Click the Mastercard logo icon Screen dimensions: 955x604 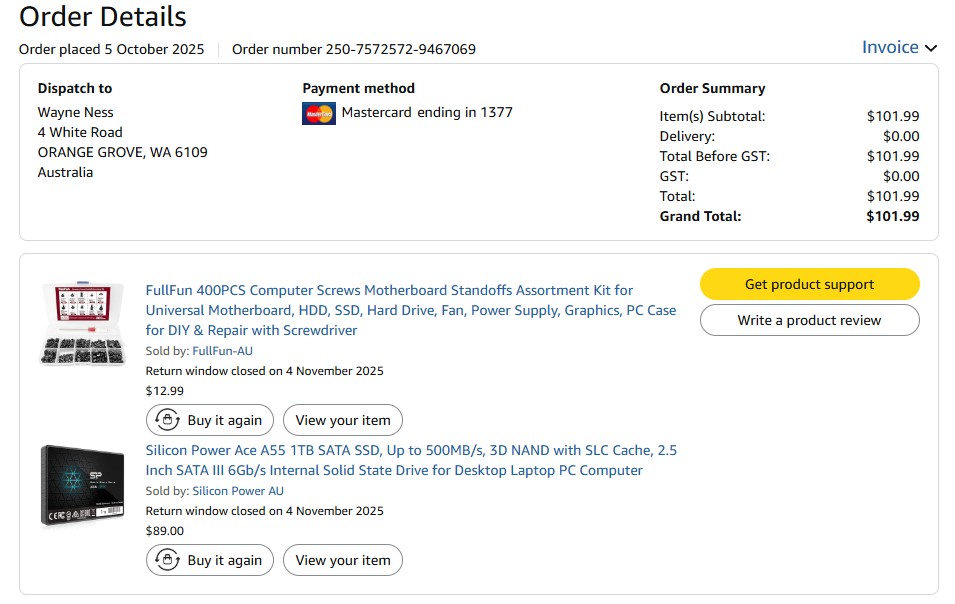click(x=318, y=113)
